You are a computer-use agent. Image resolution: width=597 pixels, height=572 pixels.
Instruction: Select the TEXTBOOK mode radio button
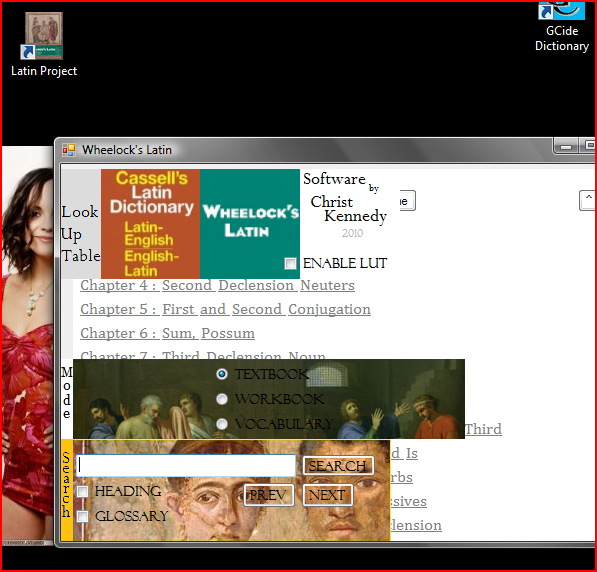pyautogui.click(x=222, y=374)
